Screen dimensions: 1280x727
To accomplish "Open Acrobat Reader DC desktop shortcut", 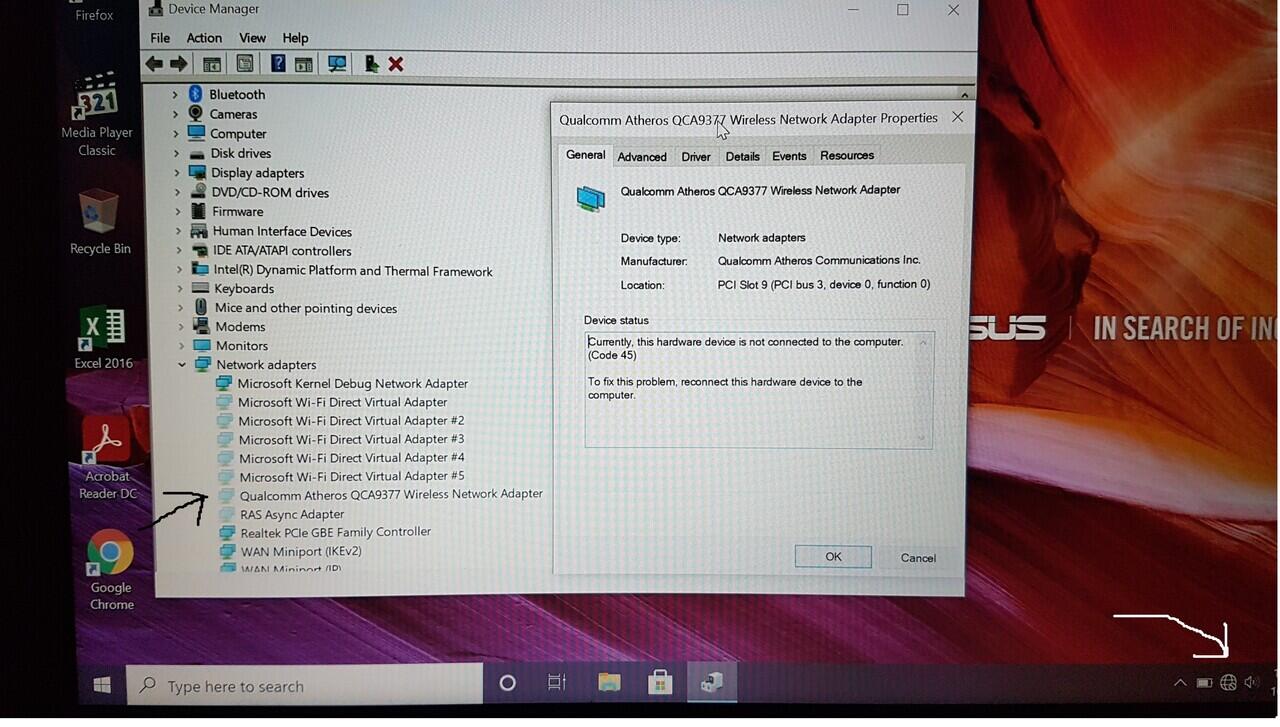I will [107, 459].
